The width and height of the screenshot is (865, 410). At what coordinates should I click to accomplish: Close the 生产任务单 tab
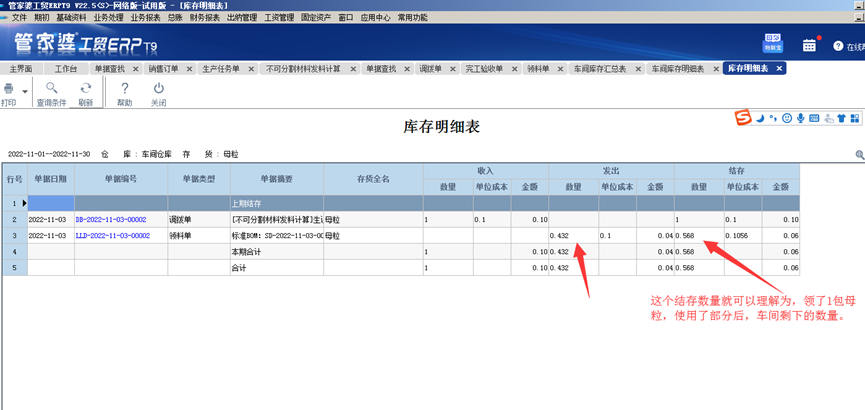(250, 69)
